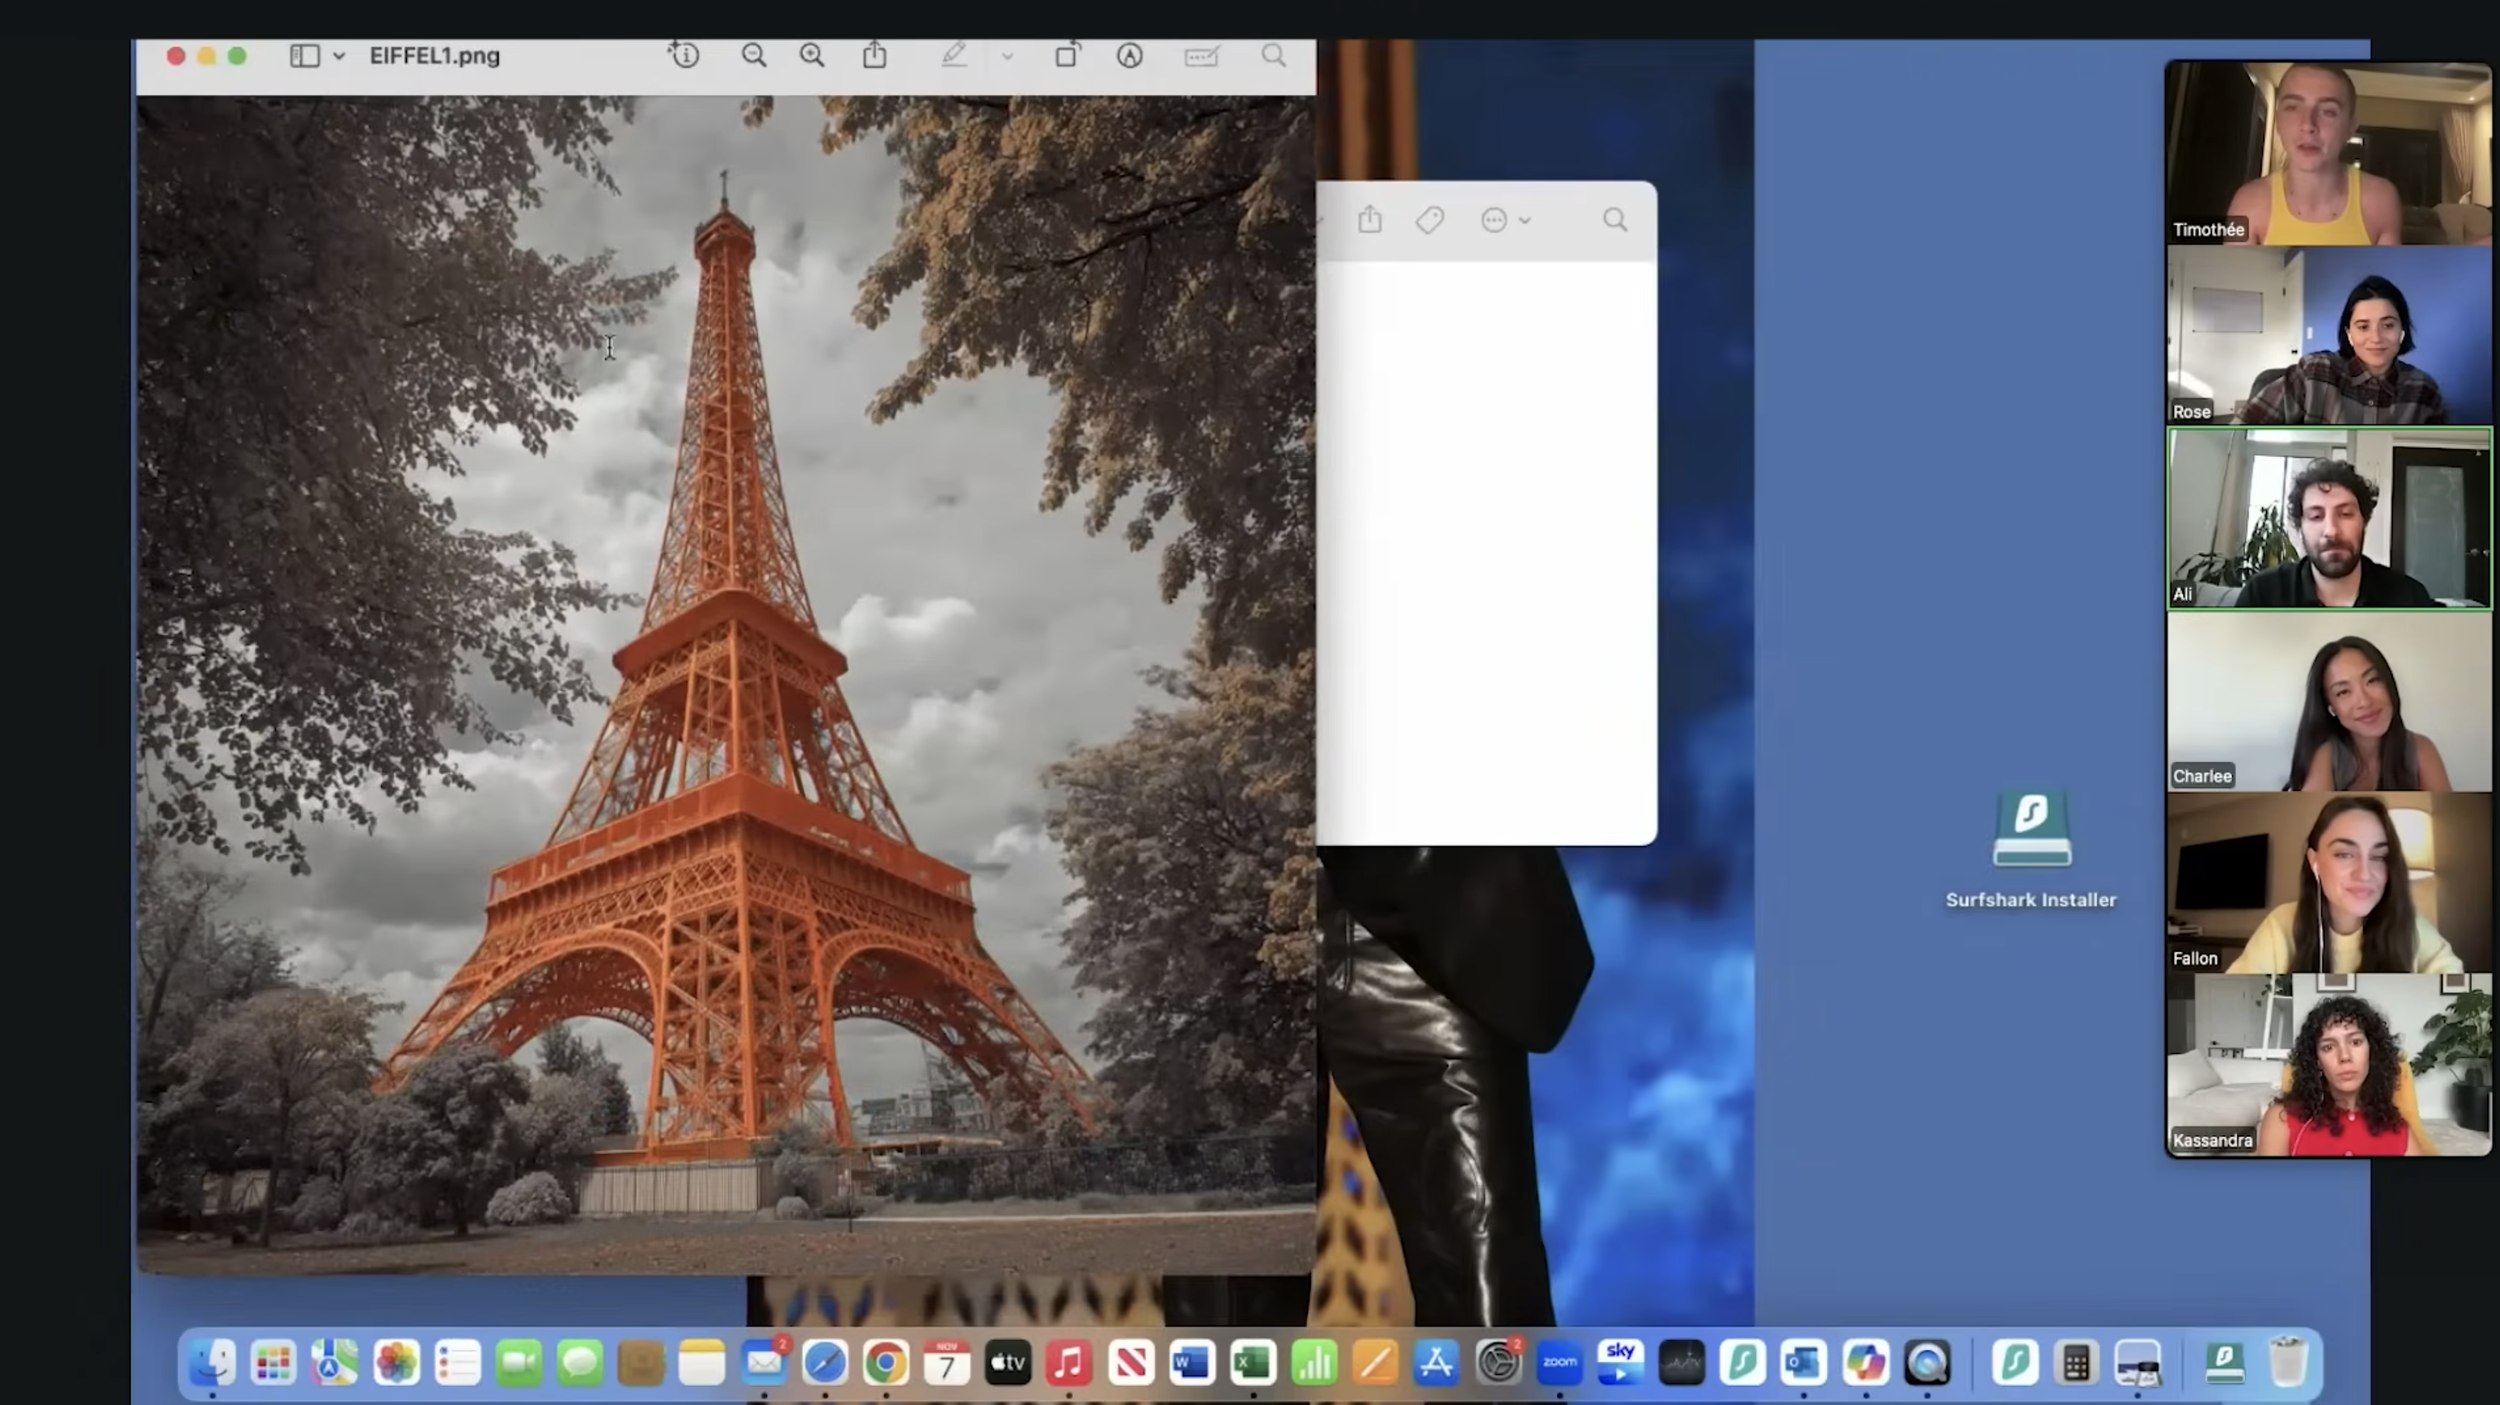Zoom in on the EIFFEL1.png image
2500x1405 pixels.
[812, 55]
